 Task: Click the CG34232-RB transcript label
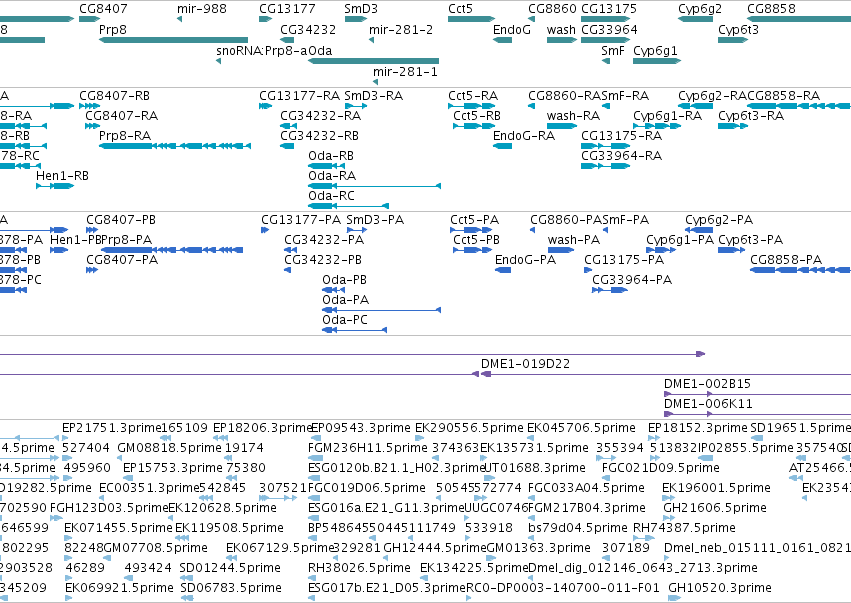pyautogui.click(x=319, y=136)
